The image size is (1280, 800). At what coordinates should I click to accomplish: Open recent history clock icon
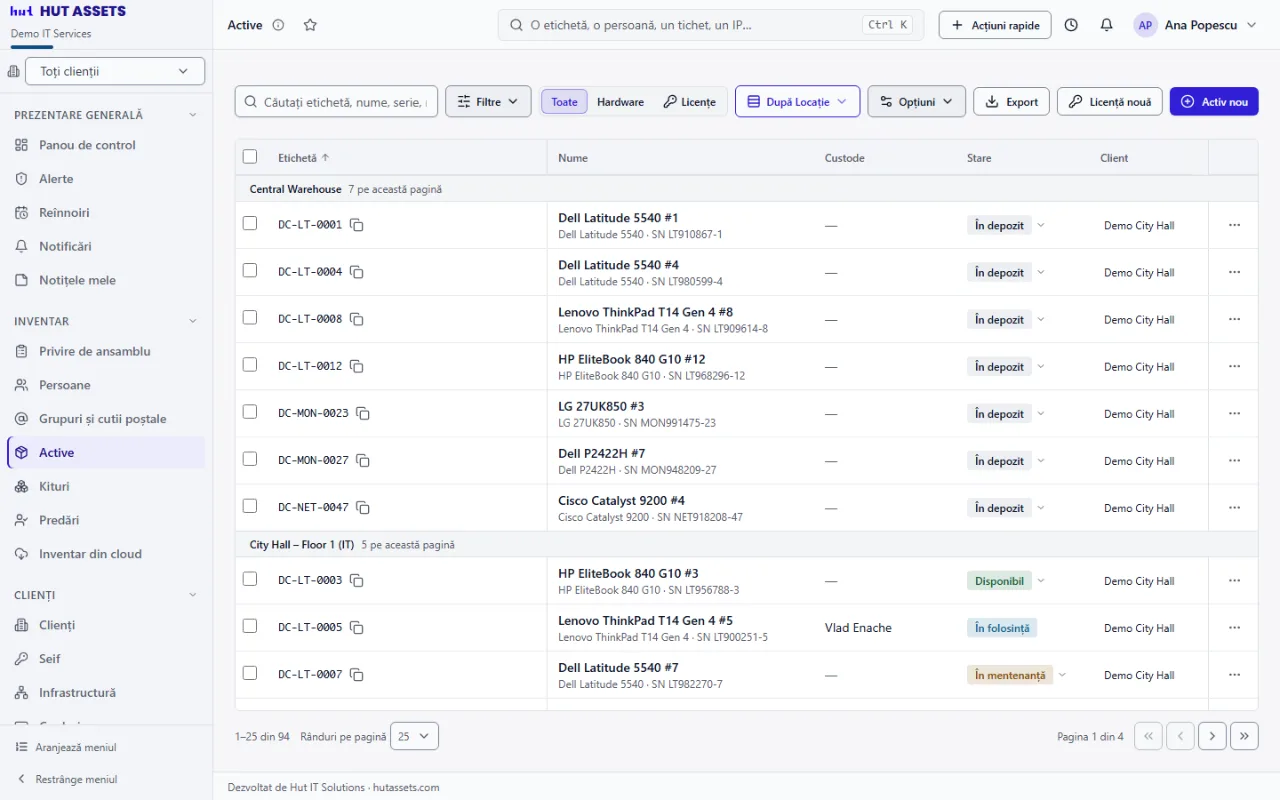click(x=1071, y=25)
